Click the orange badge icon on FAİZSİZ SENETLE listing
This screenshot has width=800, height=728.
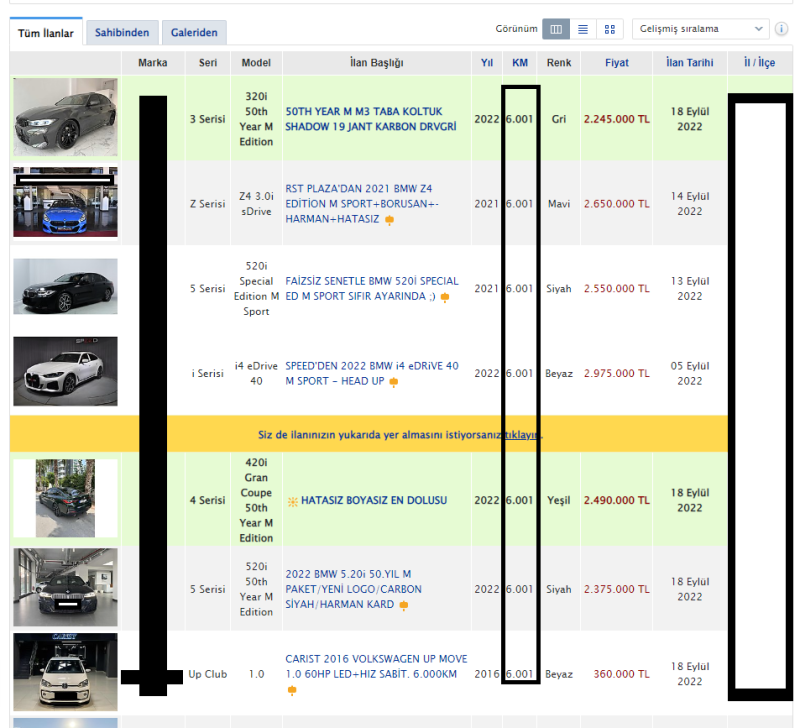coord(445,297)
